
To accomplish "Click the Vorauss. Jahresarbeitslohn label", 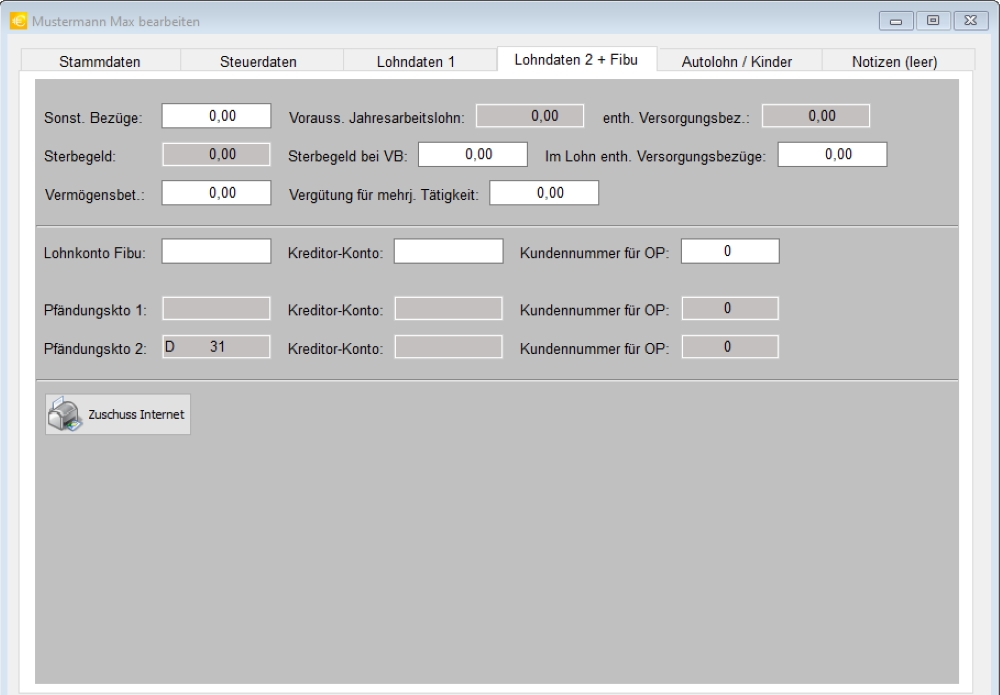I will (x=376, y=118).
